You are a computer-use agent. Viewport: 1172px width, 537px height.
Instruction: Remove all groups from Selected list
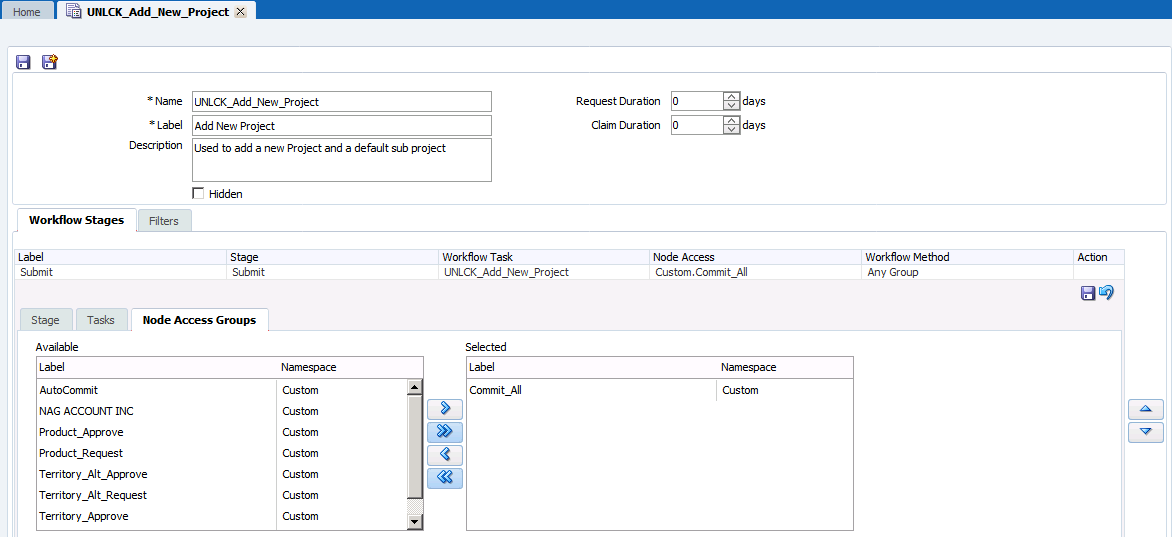445,478
